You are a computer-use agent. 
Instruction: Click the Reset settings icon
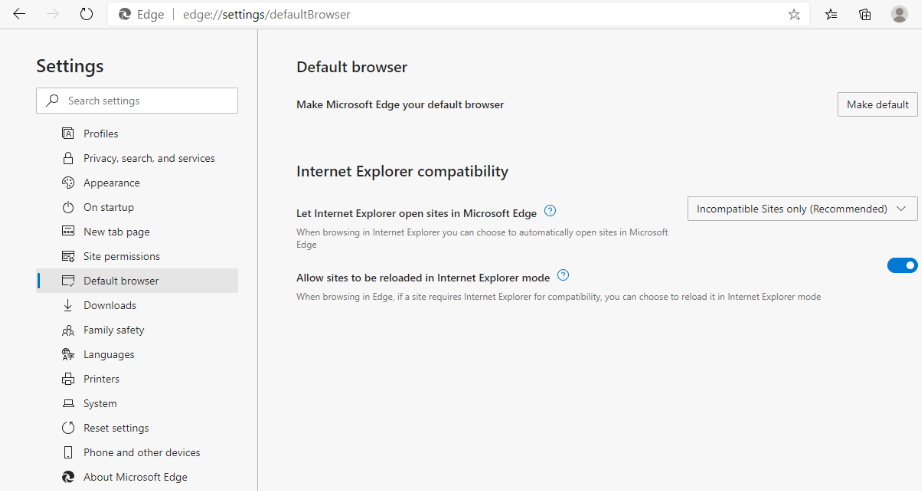point(68,427)
